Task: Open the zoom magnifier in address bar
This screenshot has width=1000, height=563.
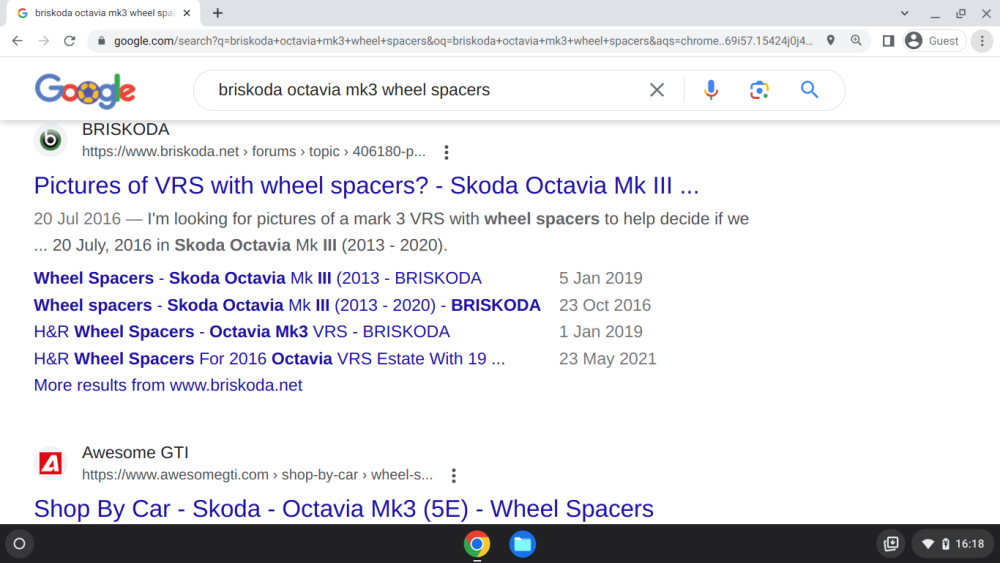Action: (856, 41)
